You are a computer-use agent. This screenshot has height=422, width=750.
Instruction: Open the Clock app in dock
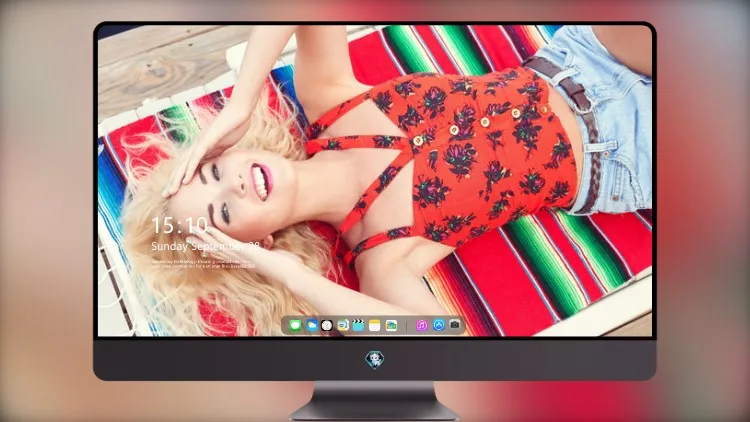tap(327, 326)
